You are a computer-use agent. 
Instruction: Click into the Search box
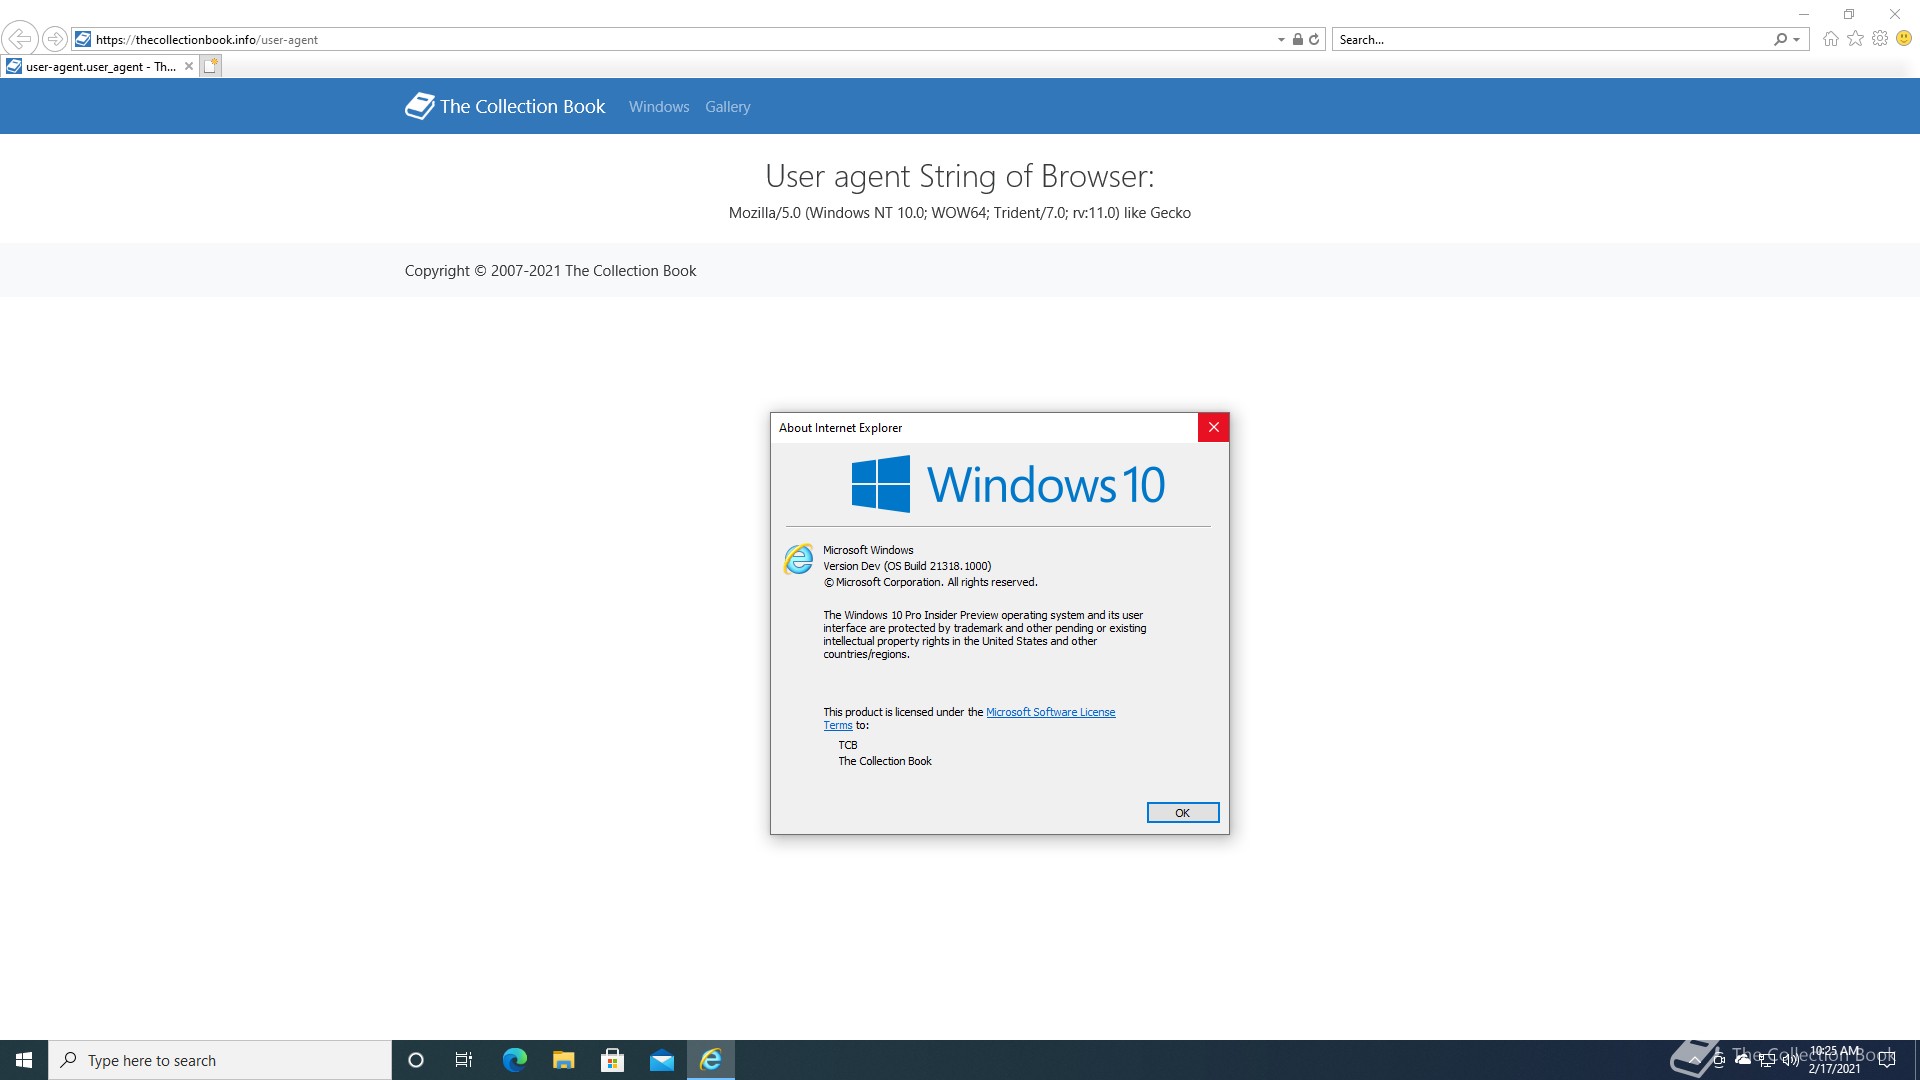point(1552,40)
